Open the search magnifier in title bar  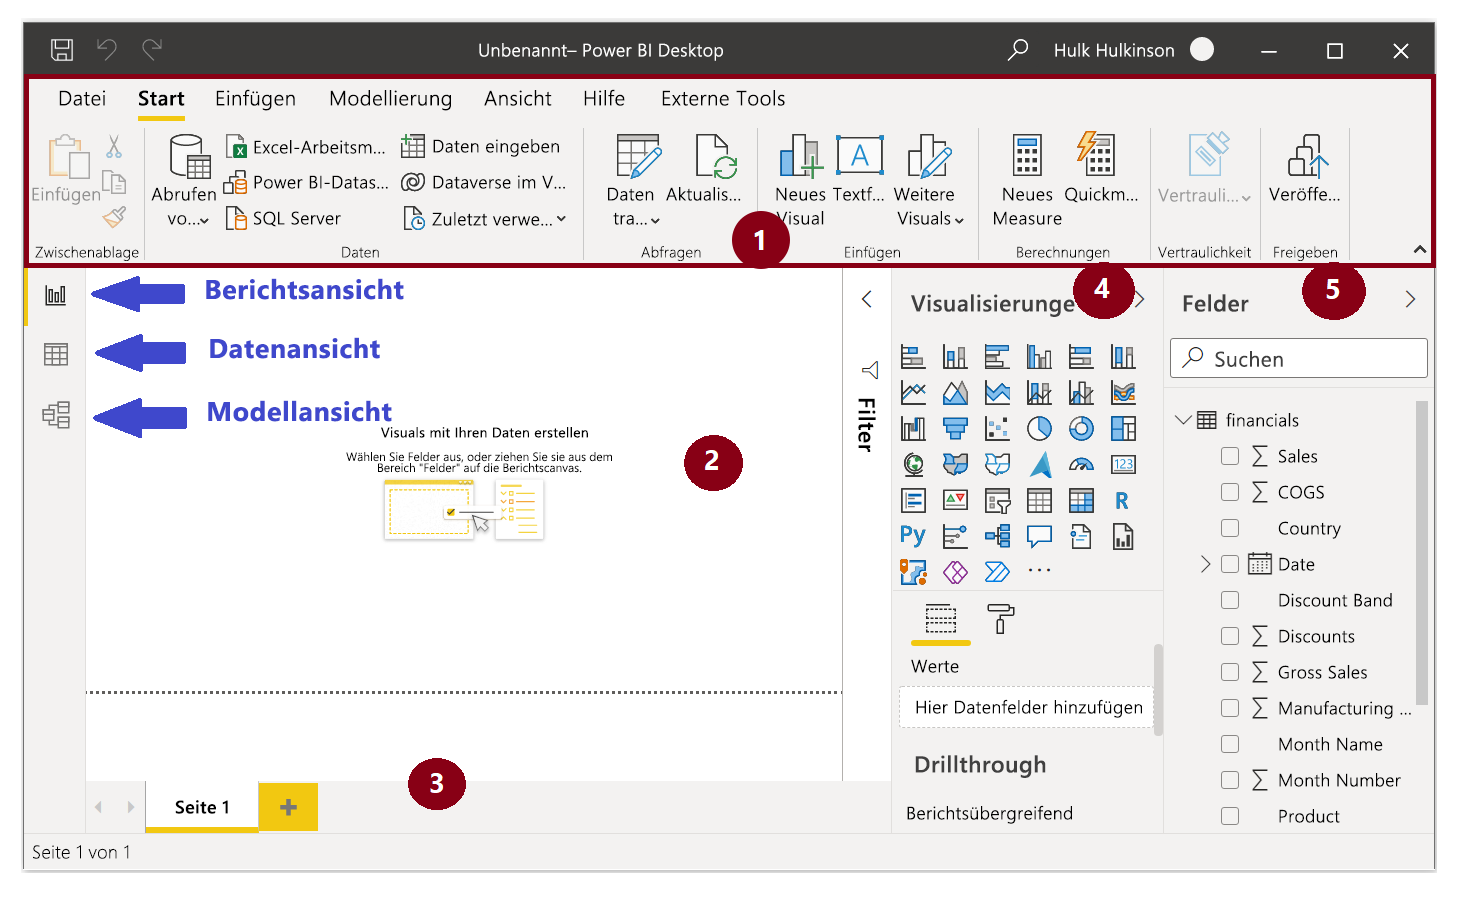pyautogui.click(x=1018, y=49)
